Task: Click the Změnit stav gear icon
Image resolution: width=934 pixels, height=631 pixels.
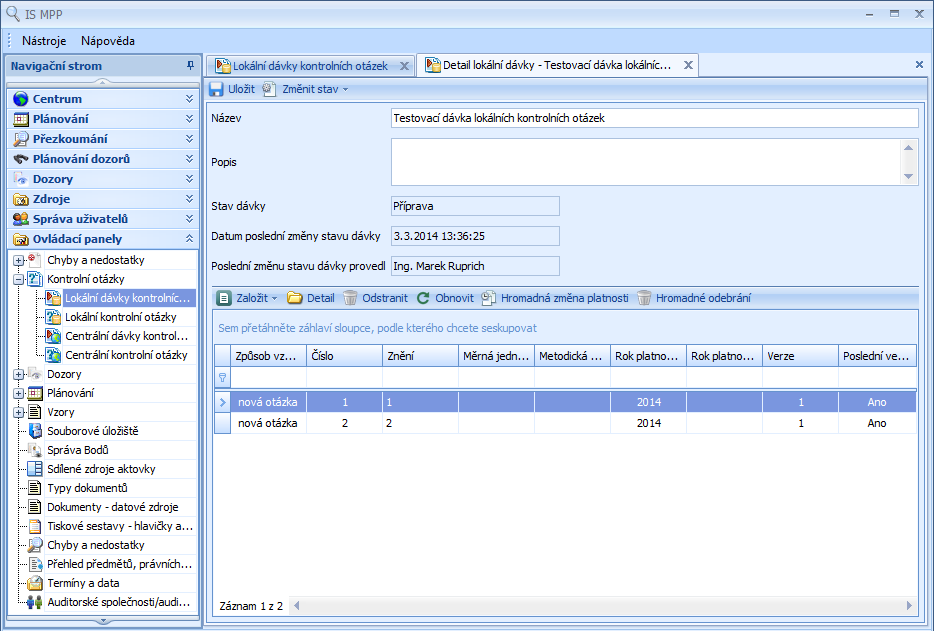Action: point(269,89)
